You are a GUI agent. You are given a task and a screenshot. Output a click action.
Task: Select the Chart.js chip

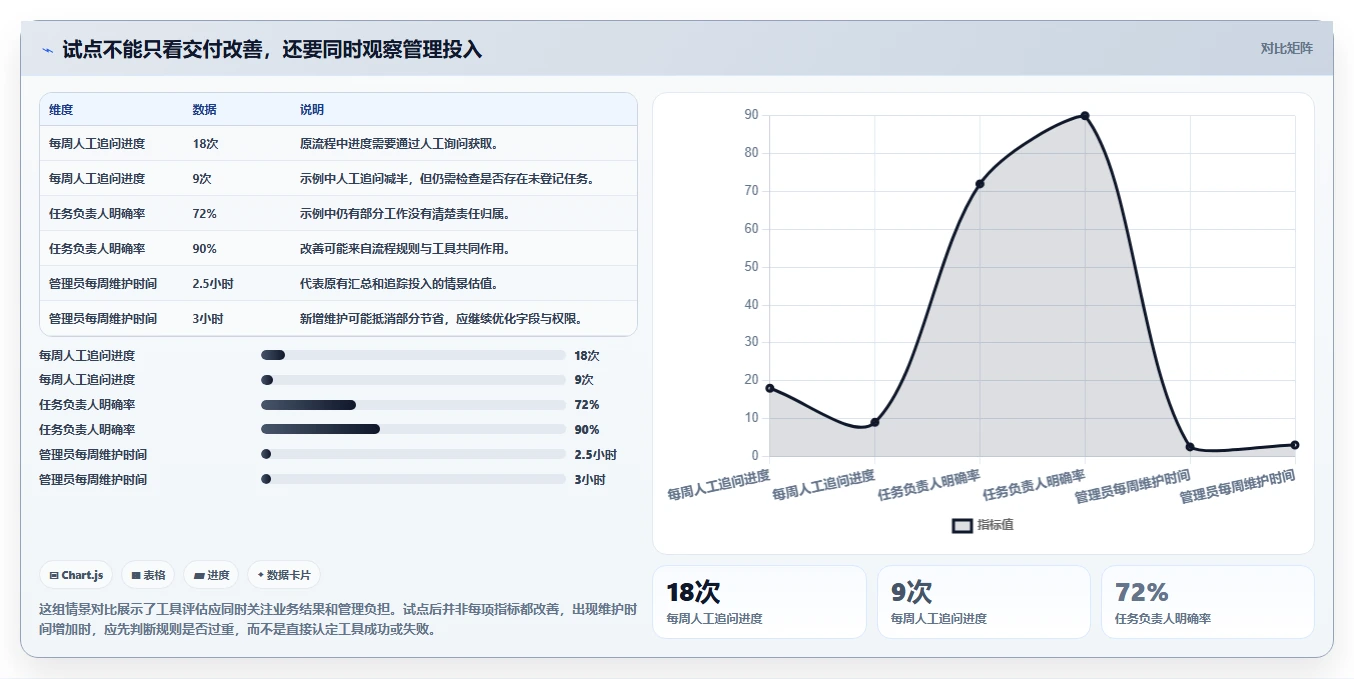click(x=77, y=575)
